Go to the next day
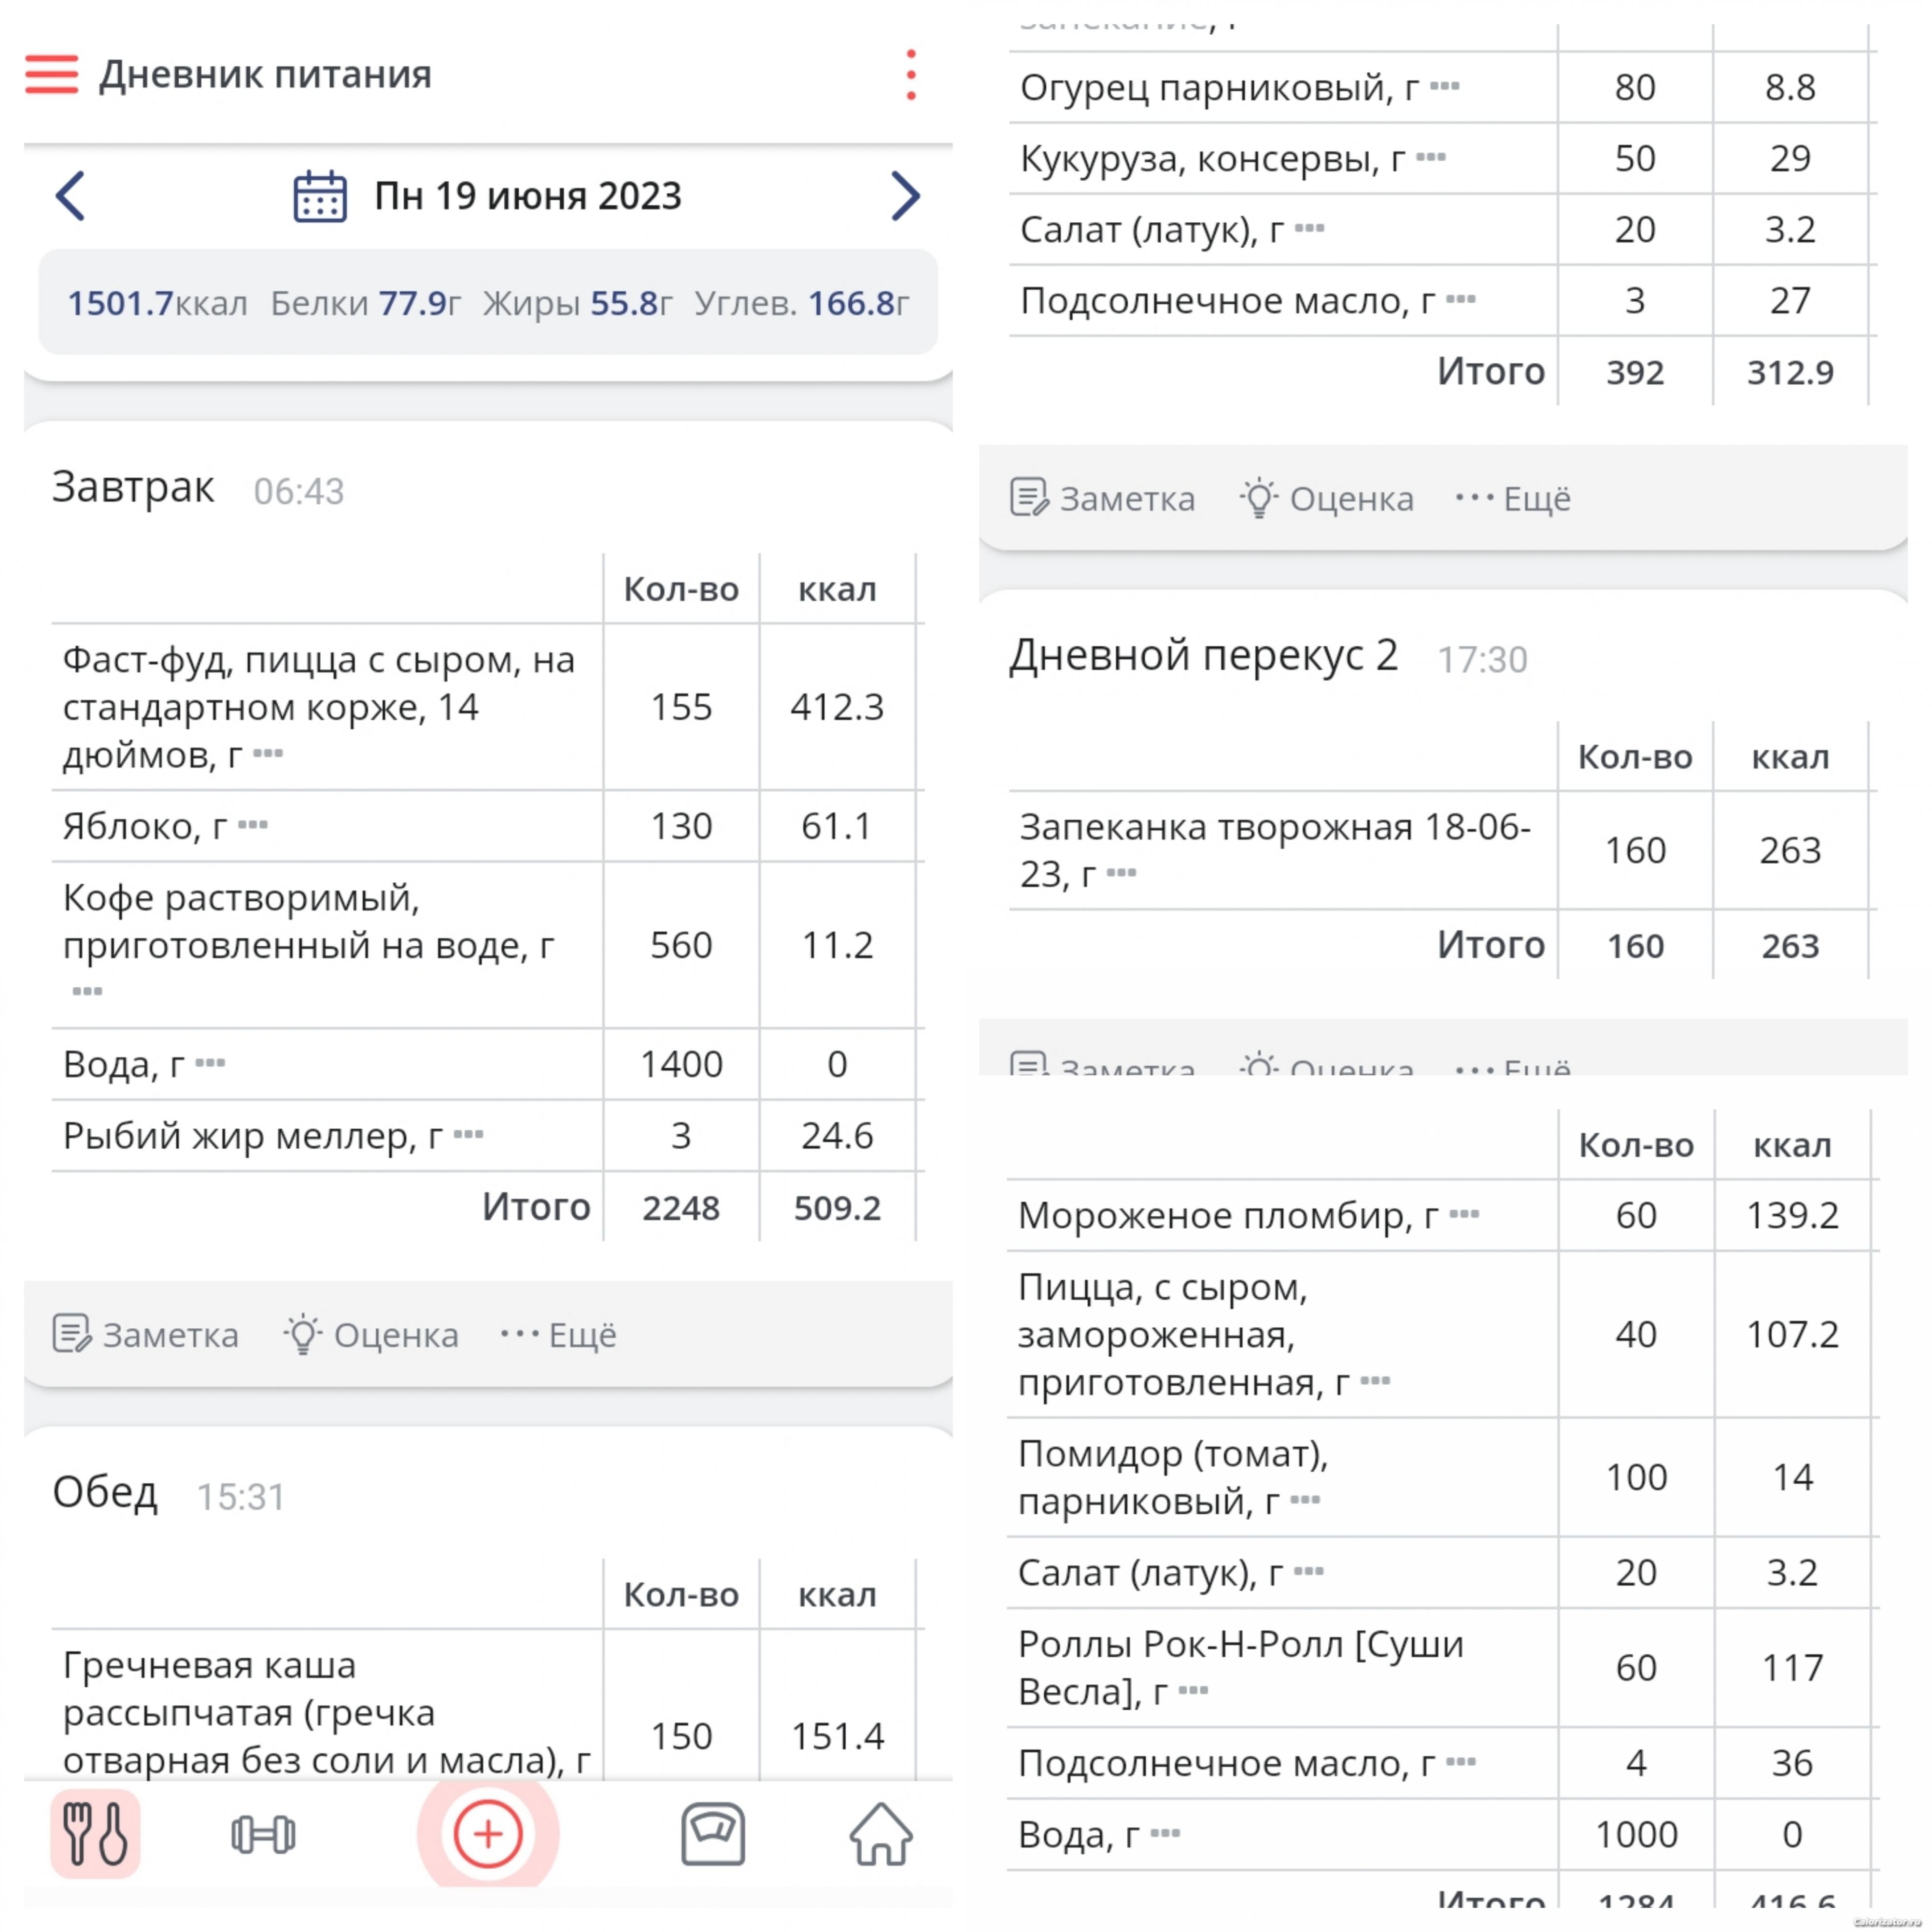1932x1932 pixels. click(904, 196)
